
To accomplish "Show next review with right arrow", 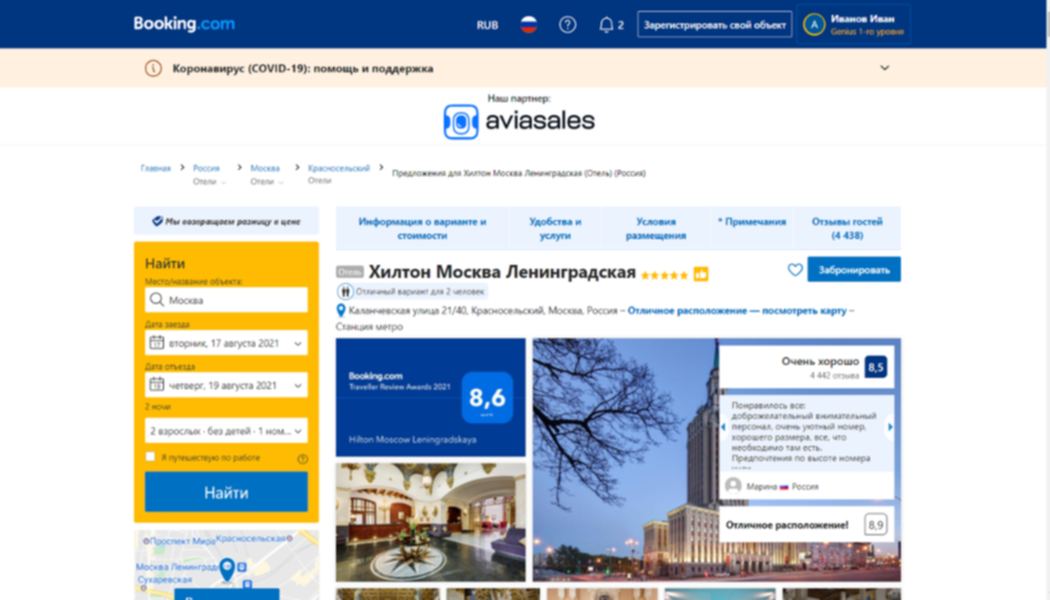I will click(x=890, y=427).
